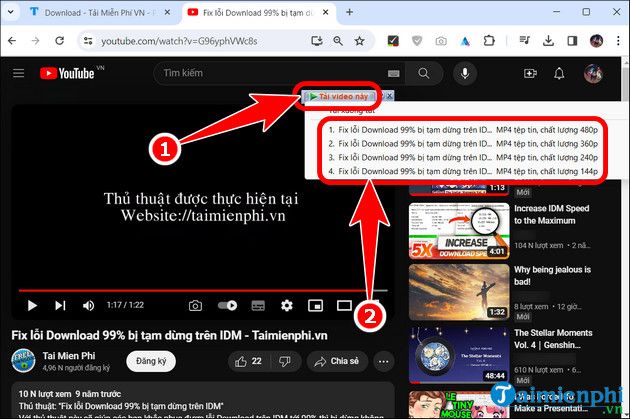This screenshot has width=630, height=419.
Task: Take a screenshot with the player's camera icon
Action: pyautogui.click(x=195, y=306)
